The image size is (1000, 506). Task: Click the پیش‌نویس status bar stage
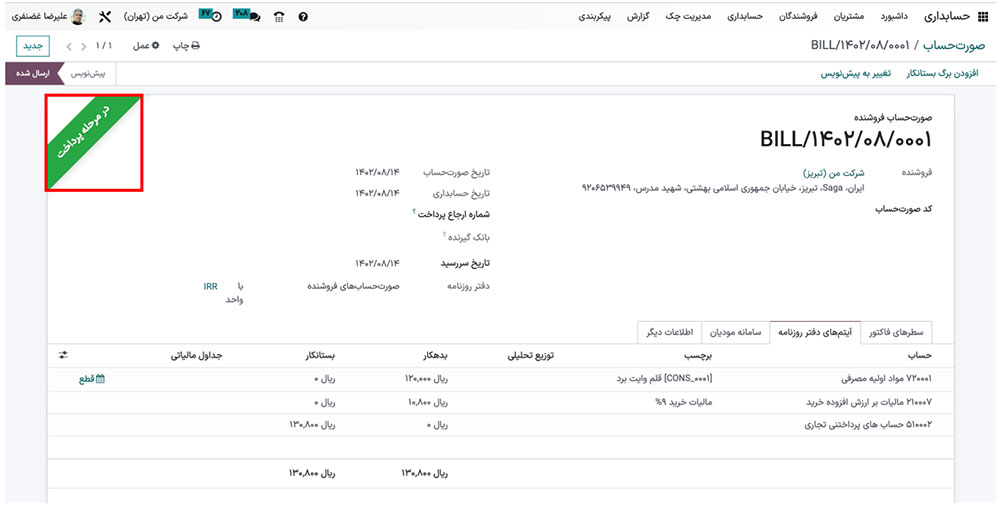coord(92,74)
